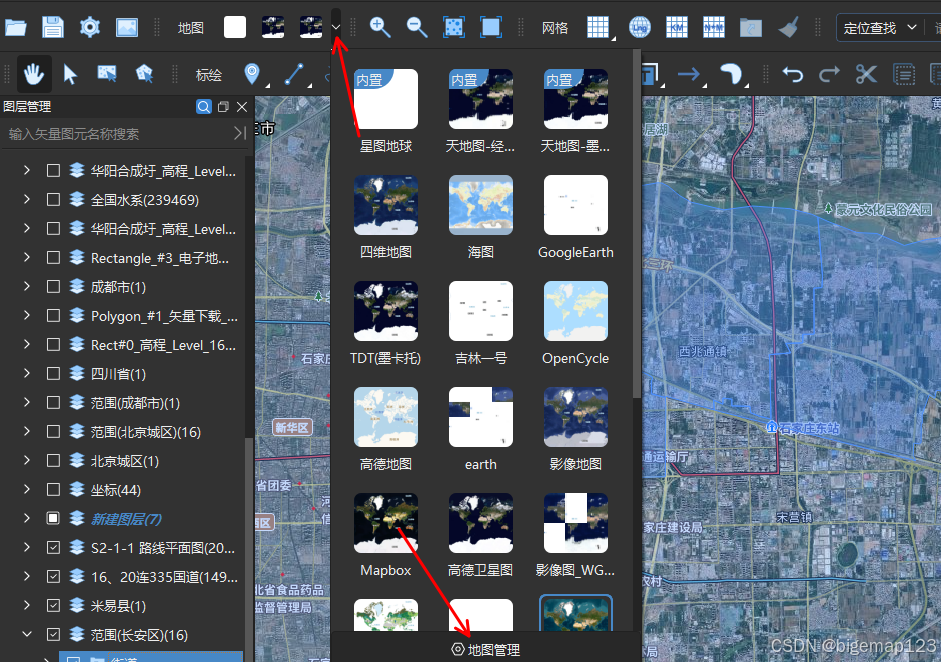Click the map list vertical scrollbar
The height and width of the screenshot is (662, 941).
636,223
